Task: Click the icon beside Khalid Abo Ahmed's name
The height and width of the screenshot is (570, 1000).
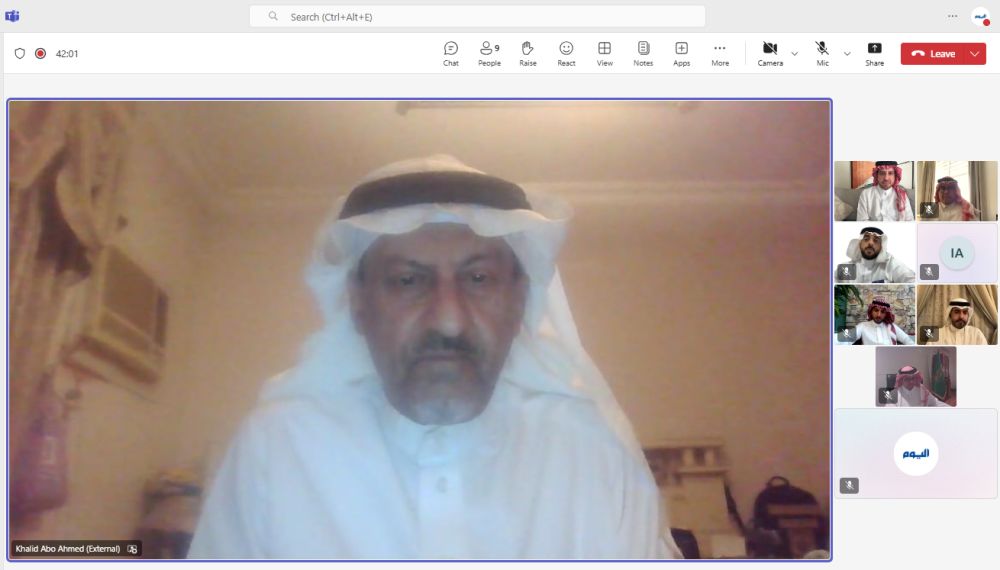Action: click(x=132, y=548)
